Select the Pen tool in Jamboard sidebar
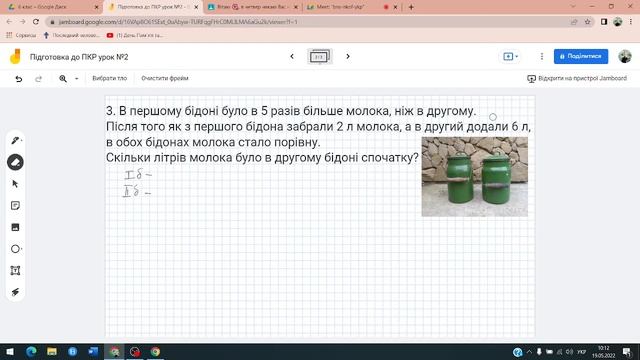This screenshot has height=360, width=640. point(16,140)
